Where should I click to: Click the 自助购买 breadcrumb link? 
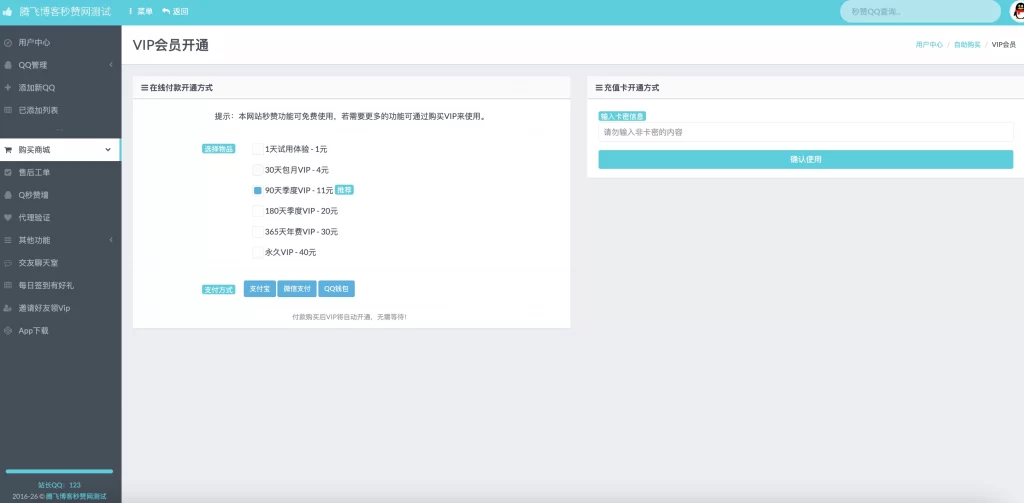[x=966, y=45]
